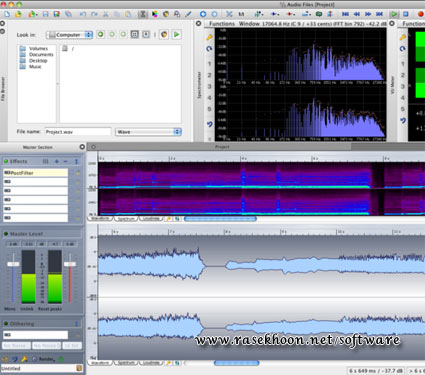
Task: Click the green Play transport button
Action: click(394, 14)
